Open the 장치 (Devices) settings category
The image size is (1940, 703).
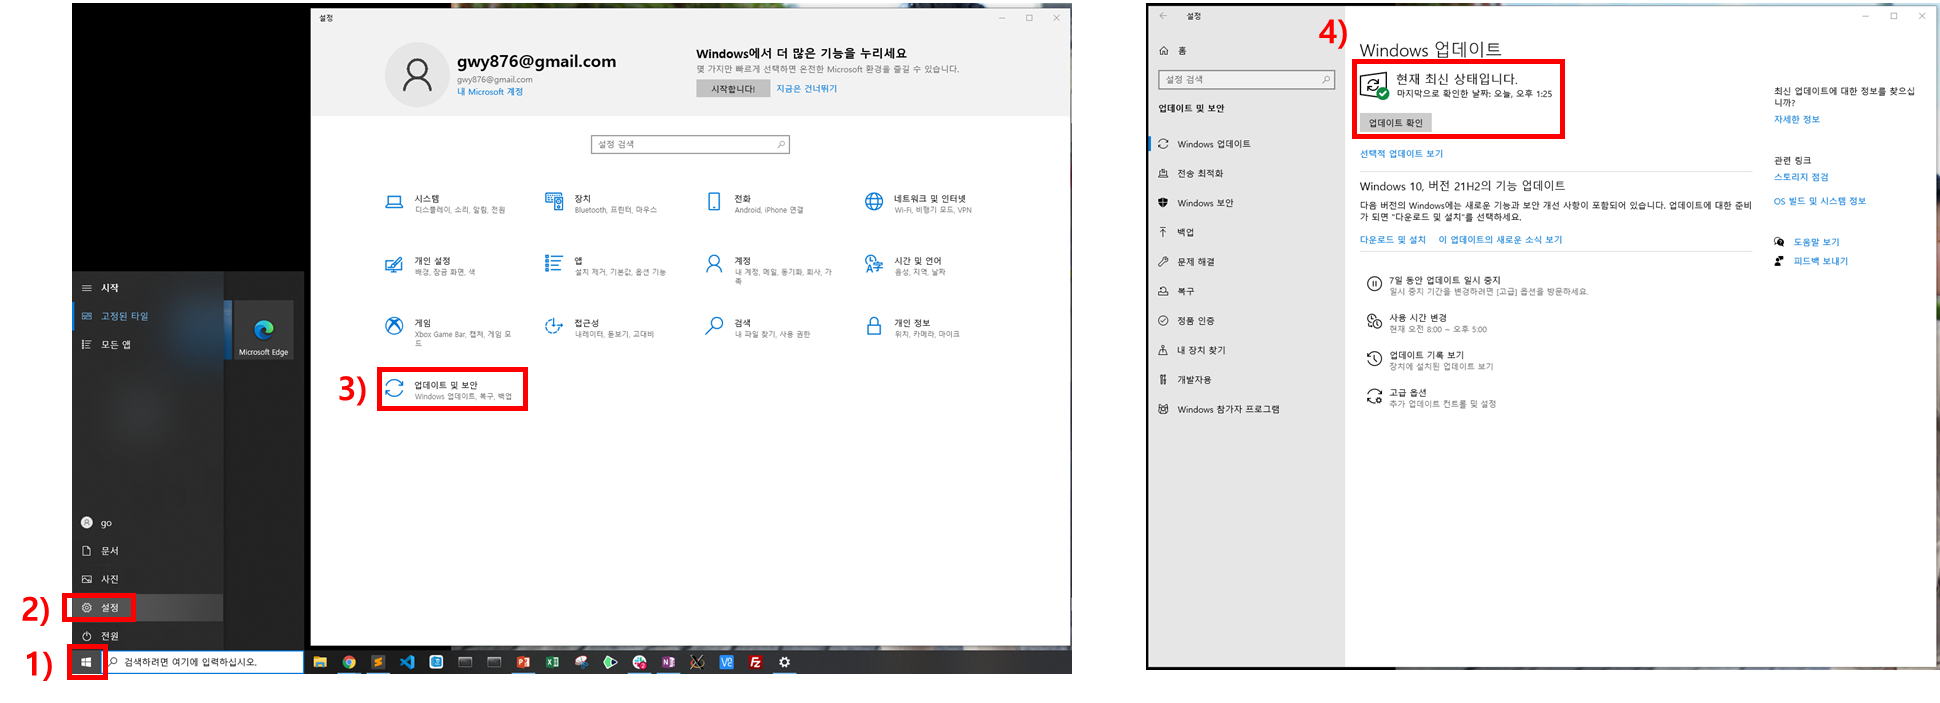click(x=600, y=203)
